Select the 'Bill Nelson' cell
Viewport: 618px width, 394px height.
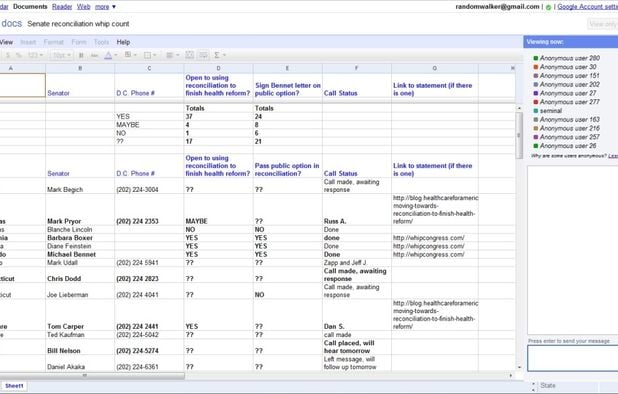tap(80, 347)
